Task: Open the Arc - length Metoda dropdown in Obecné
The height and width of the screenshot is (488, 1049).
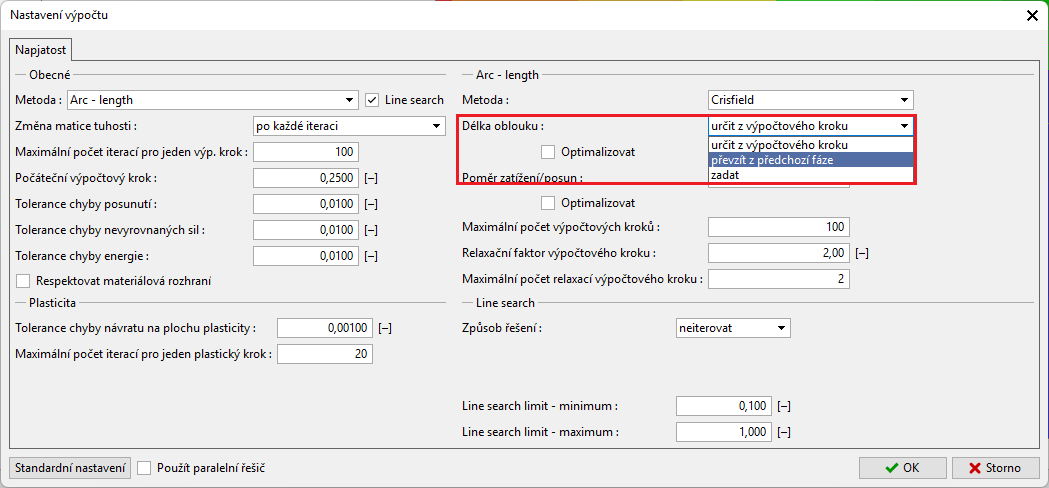Action: point(212,100)
